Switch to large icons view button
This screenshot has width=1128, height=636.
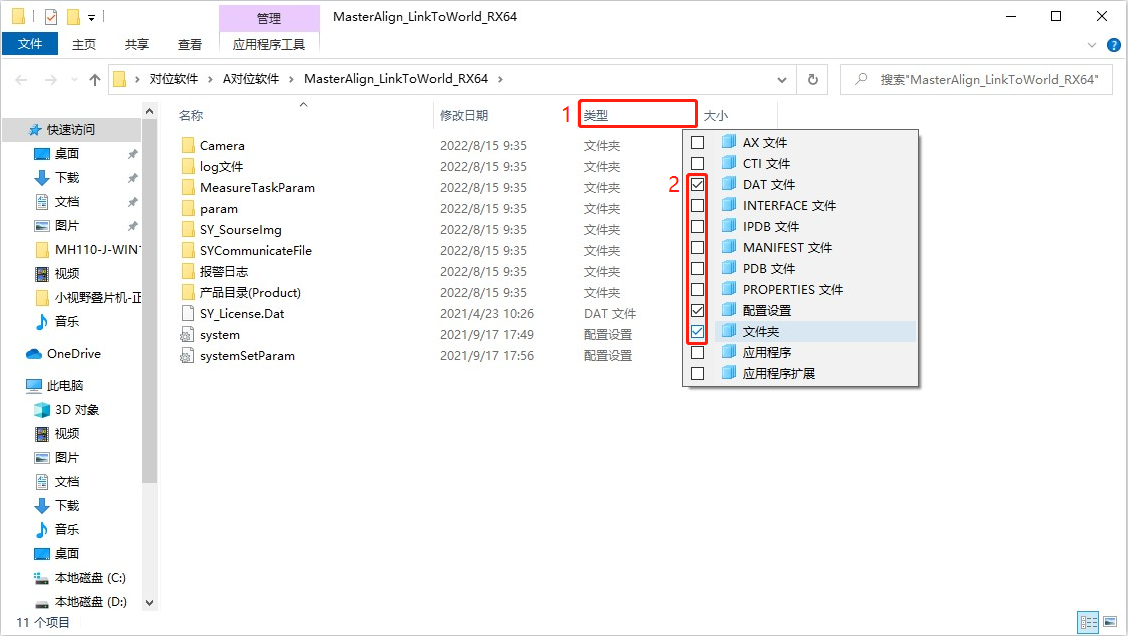point(1110,622)
